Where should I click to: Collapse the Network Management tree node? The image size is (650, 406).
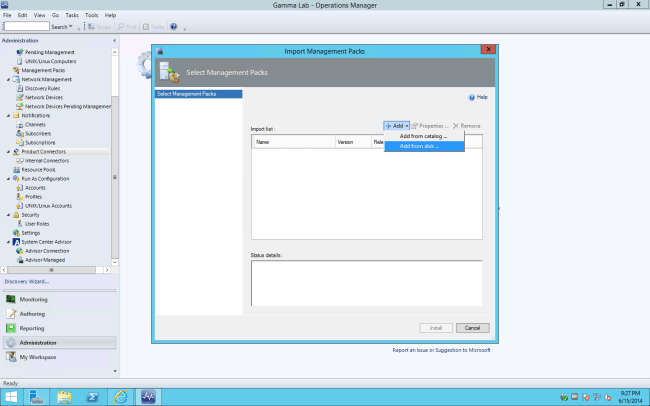pyautogui.click(x=9, y=78)
